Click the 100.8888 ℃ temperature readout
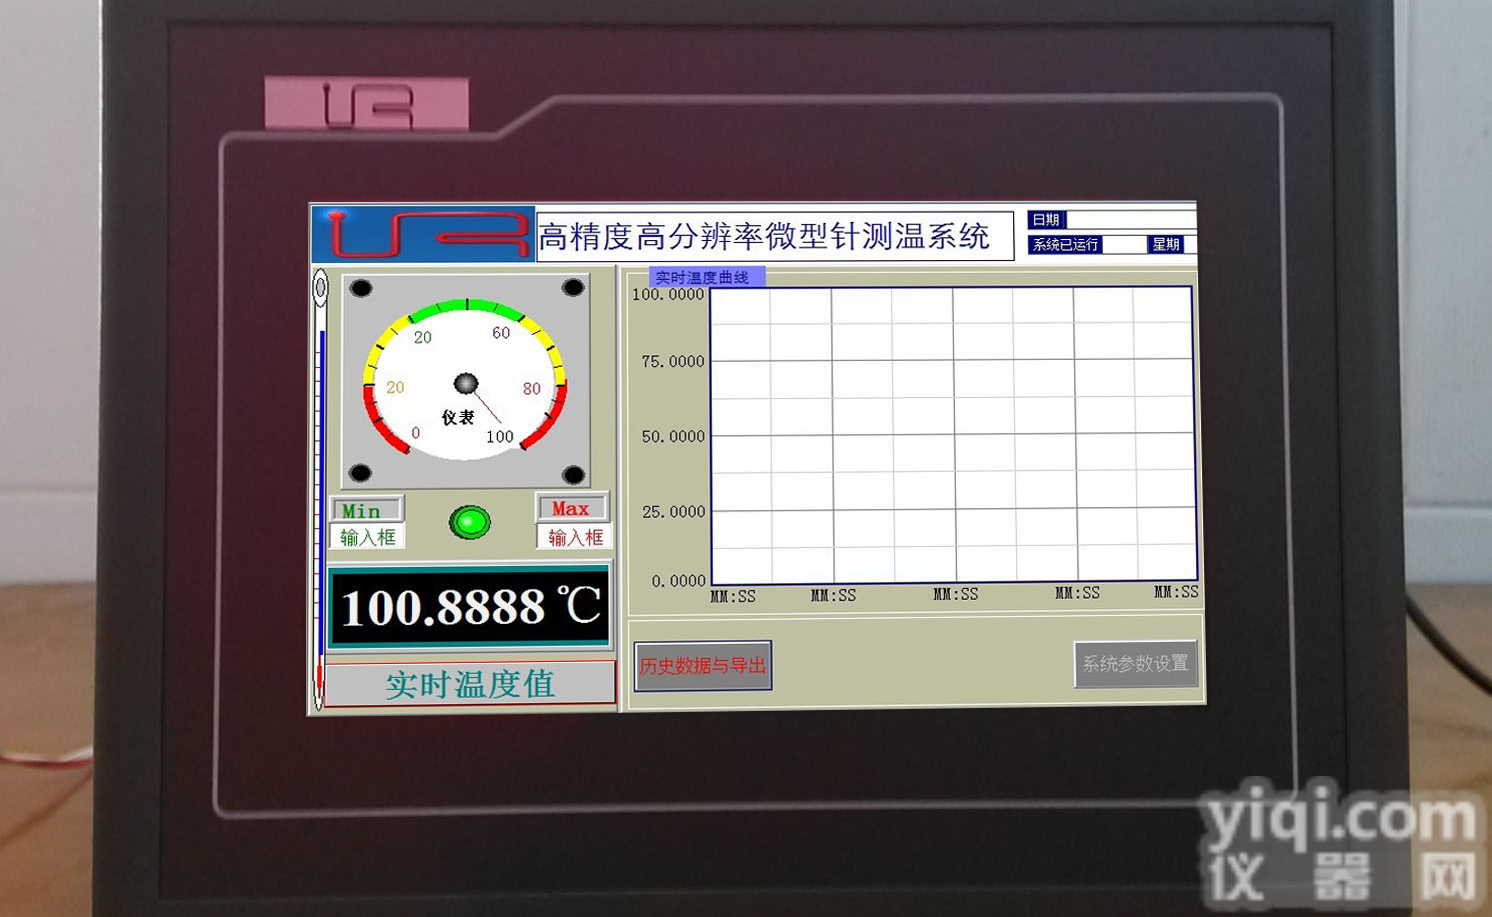This screenshot has width=1492, height=917. (469, 607)
